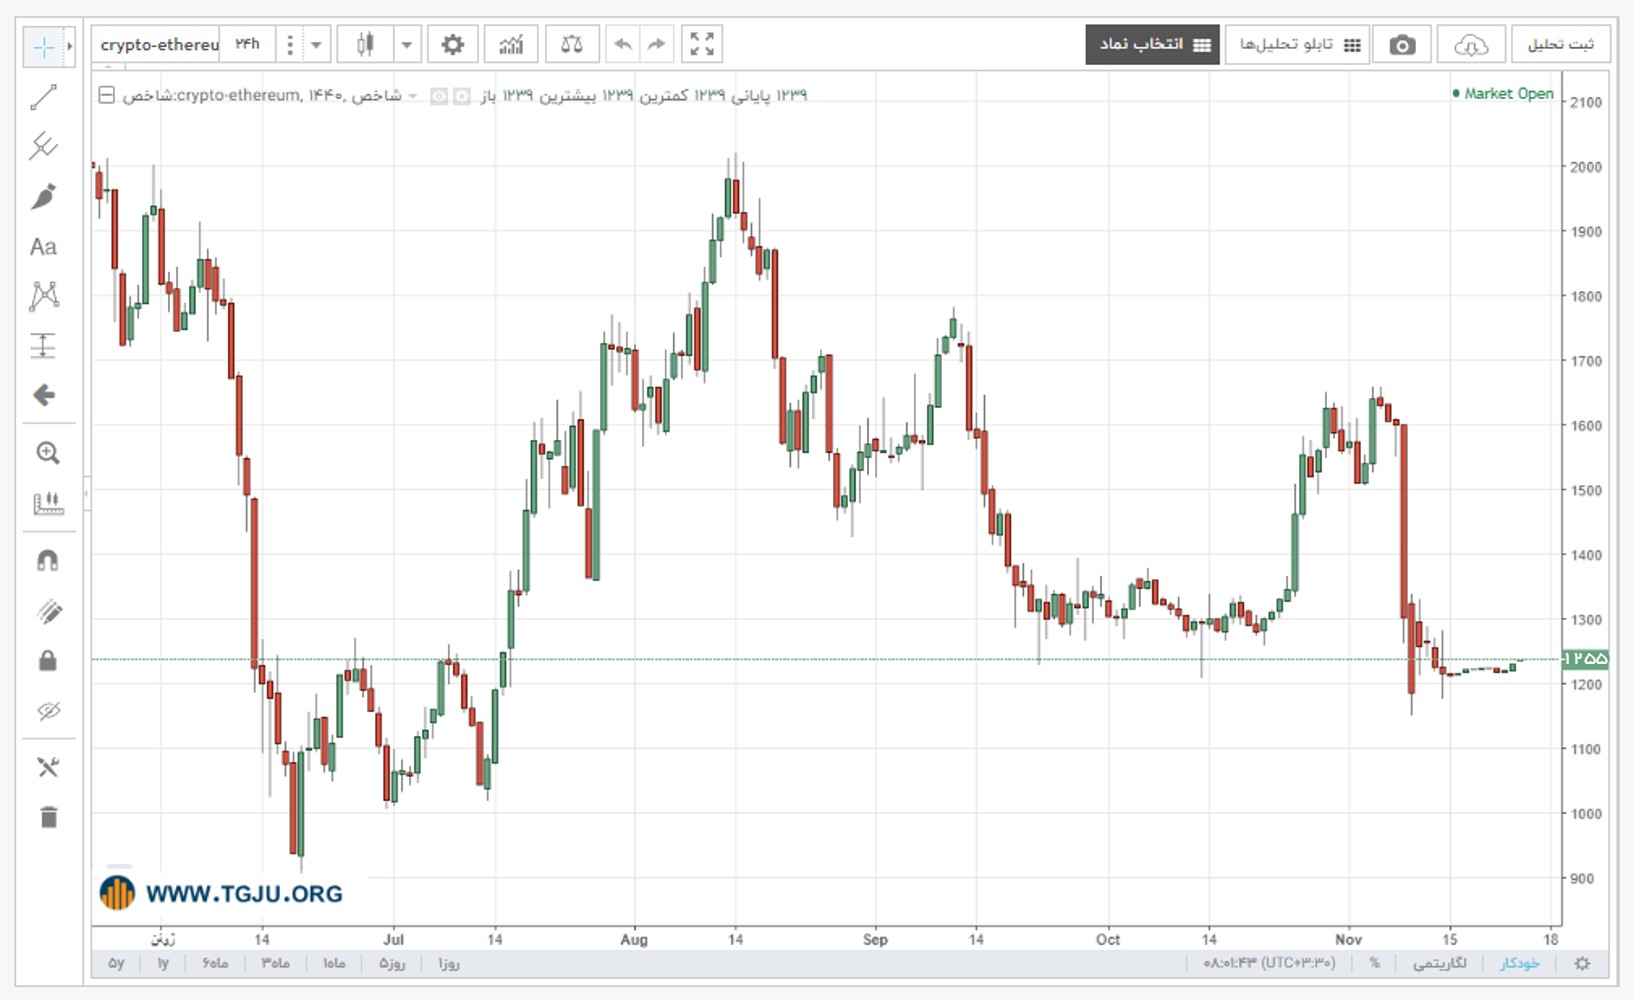Select the pitchfork drawing tool
The image size is (1633, 1000).
44,146
